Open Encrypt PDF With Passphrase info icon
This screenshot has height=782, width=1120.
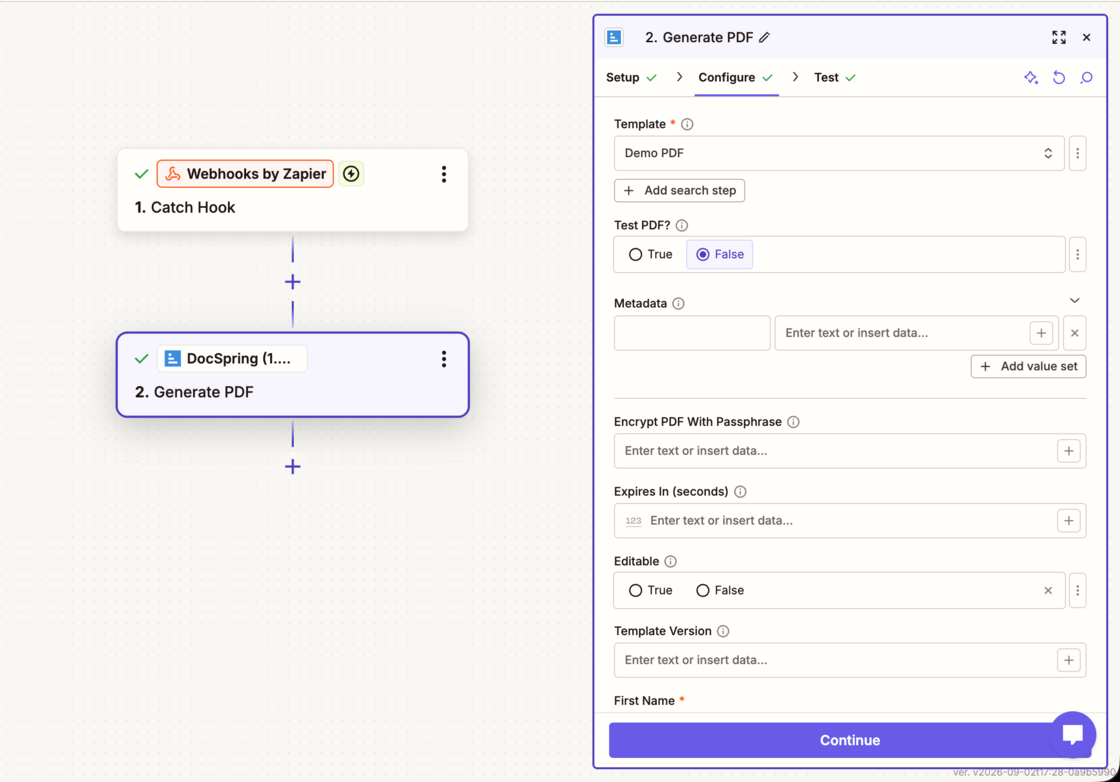tap(794, 422)
